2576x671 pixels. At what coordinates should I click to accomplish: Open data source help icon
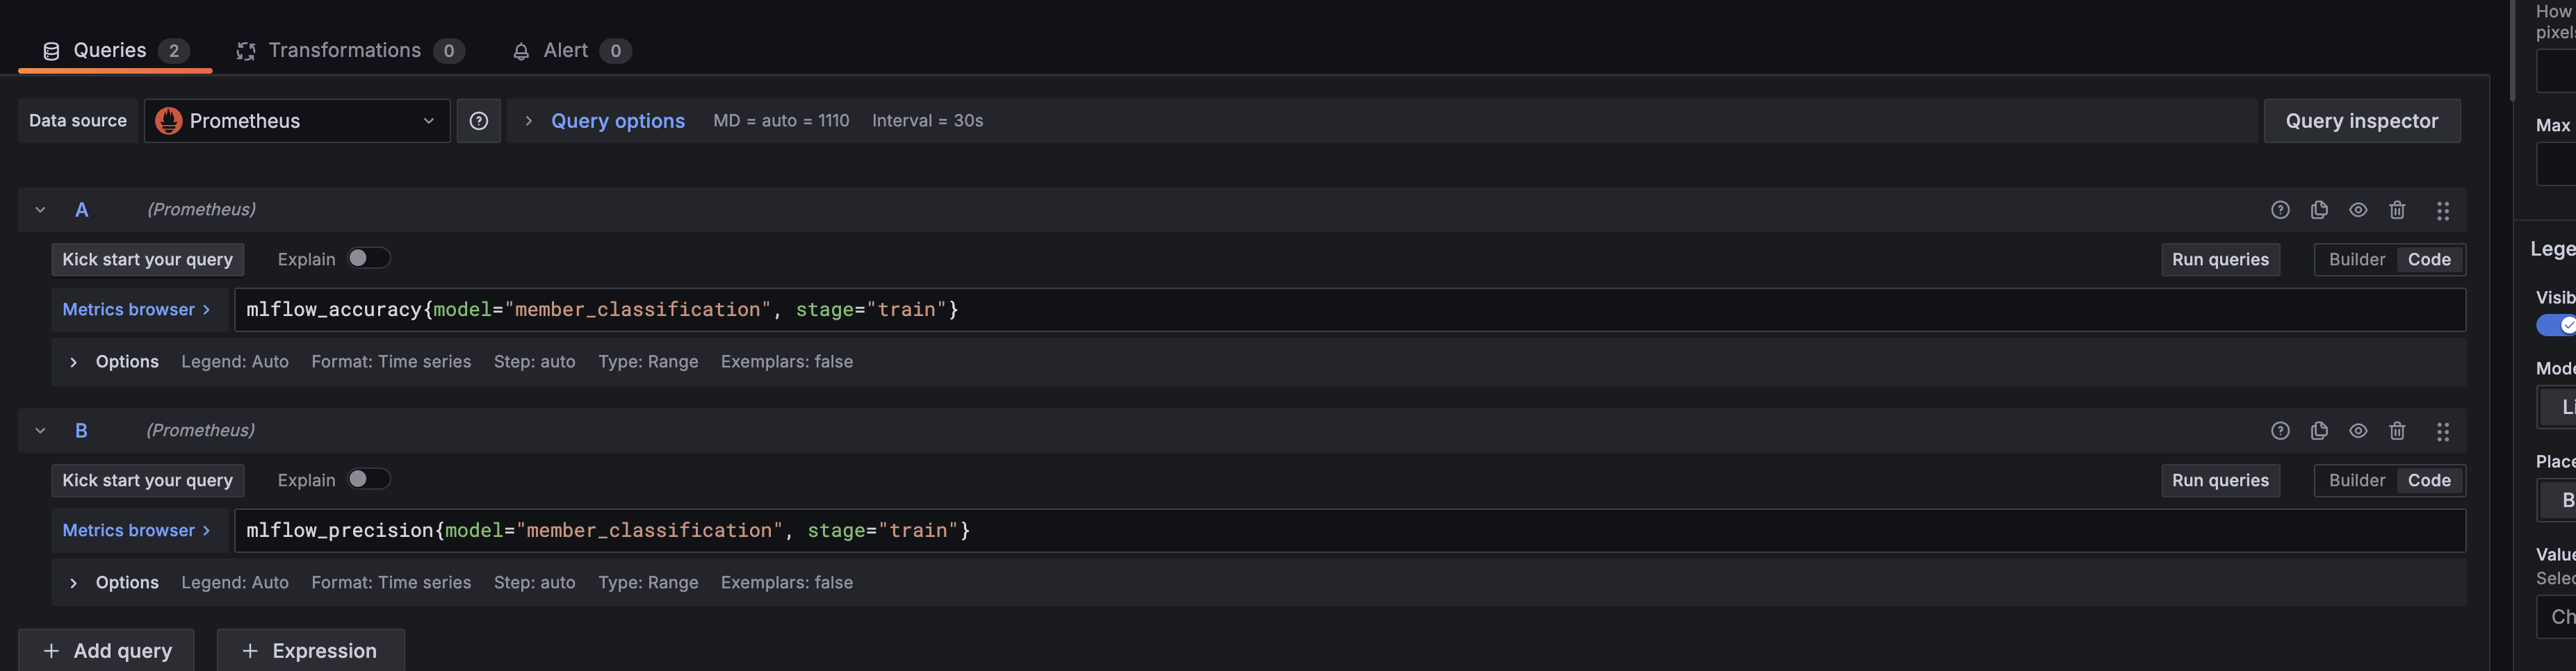point(479,121)
